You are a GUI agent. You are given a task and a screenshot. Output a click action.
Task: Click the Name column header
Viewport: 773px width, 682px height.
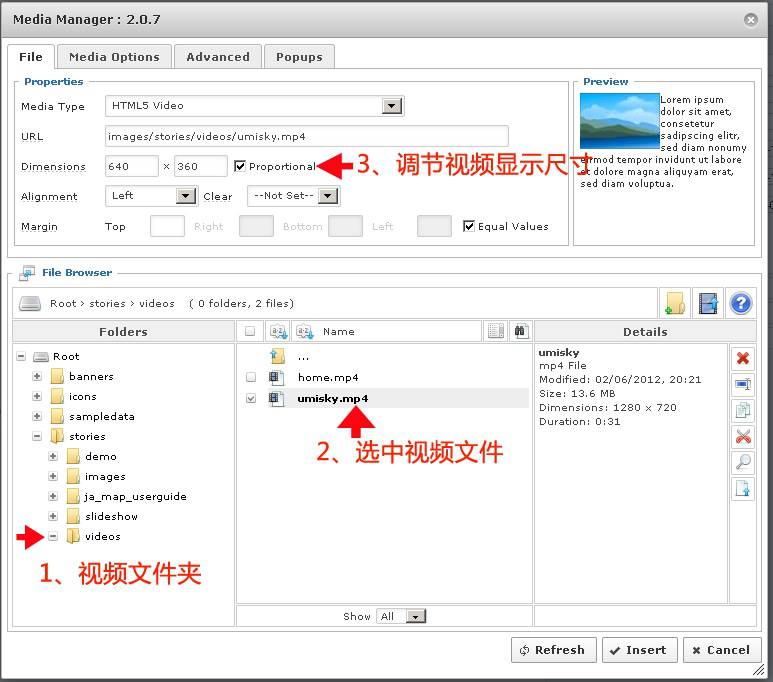coord(339,331)
